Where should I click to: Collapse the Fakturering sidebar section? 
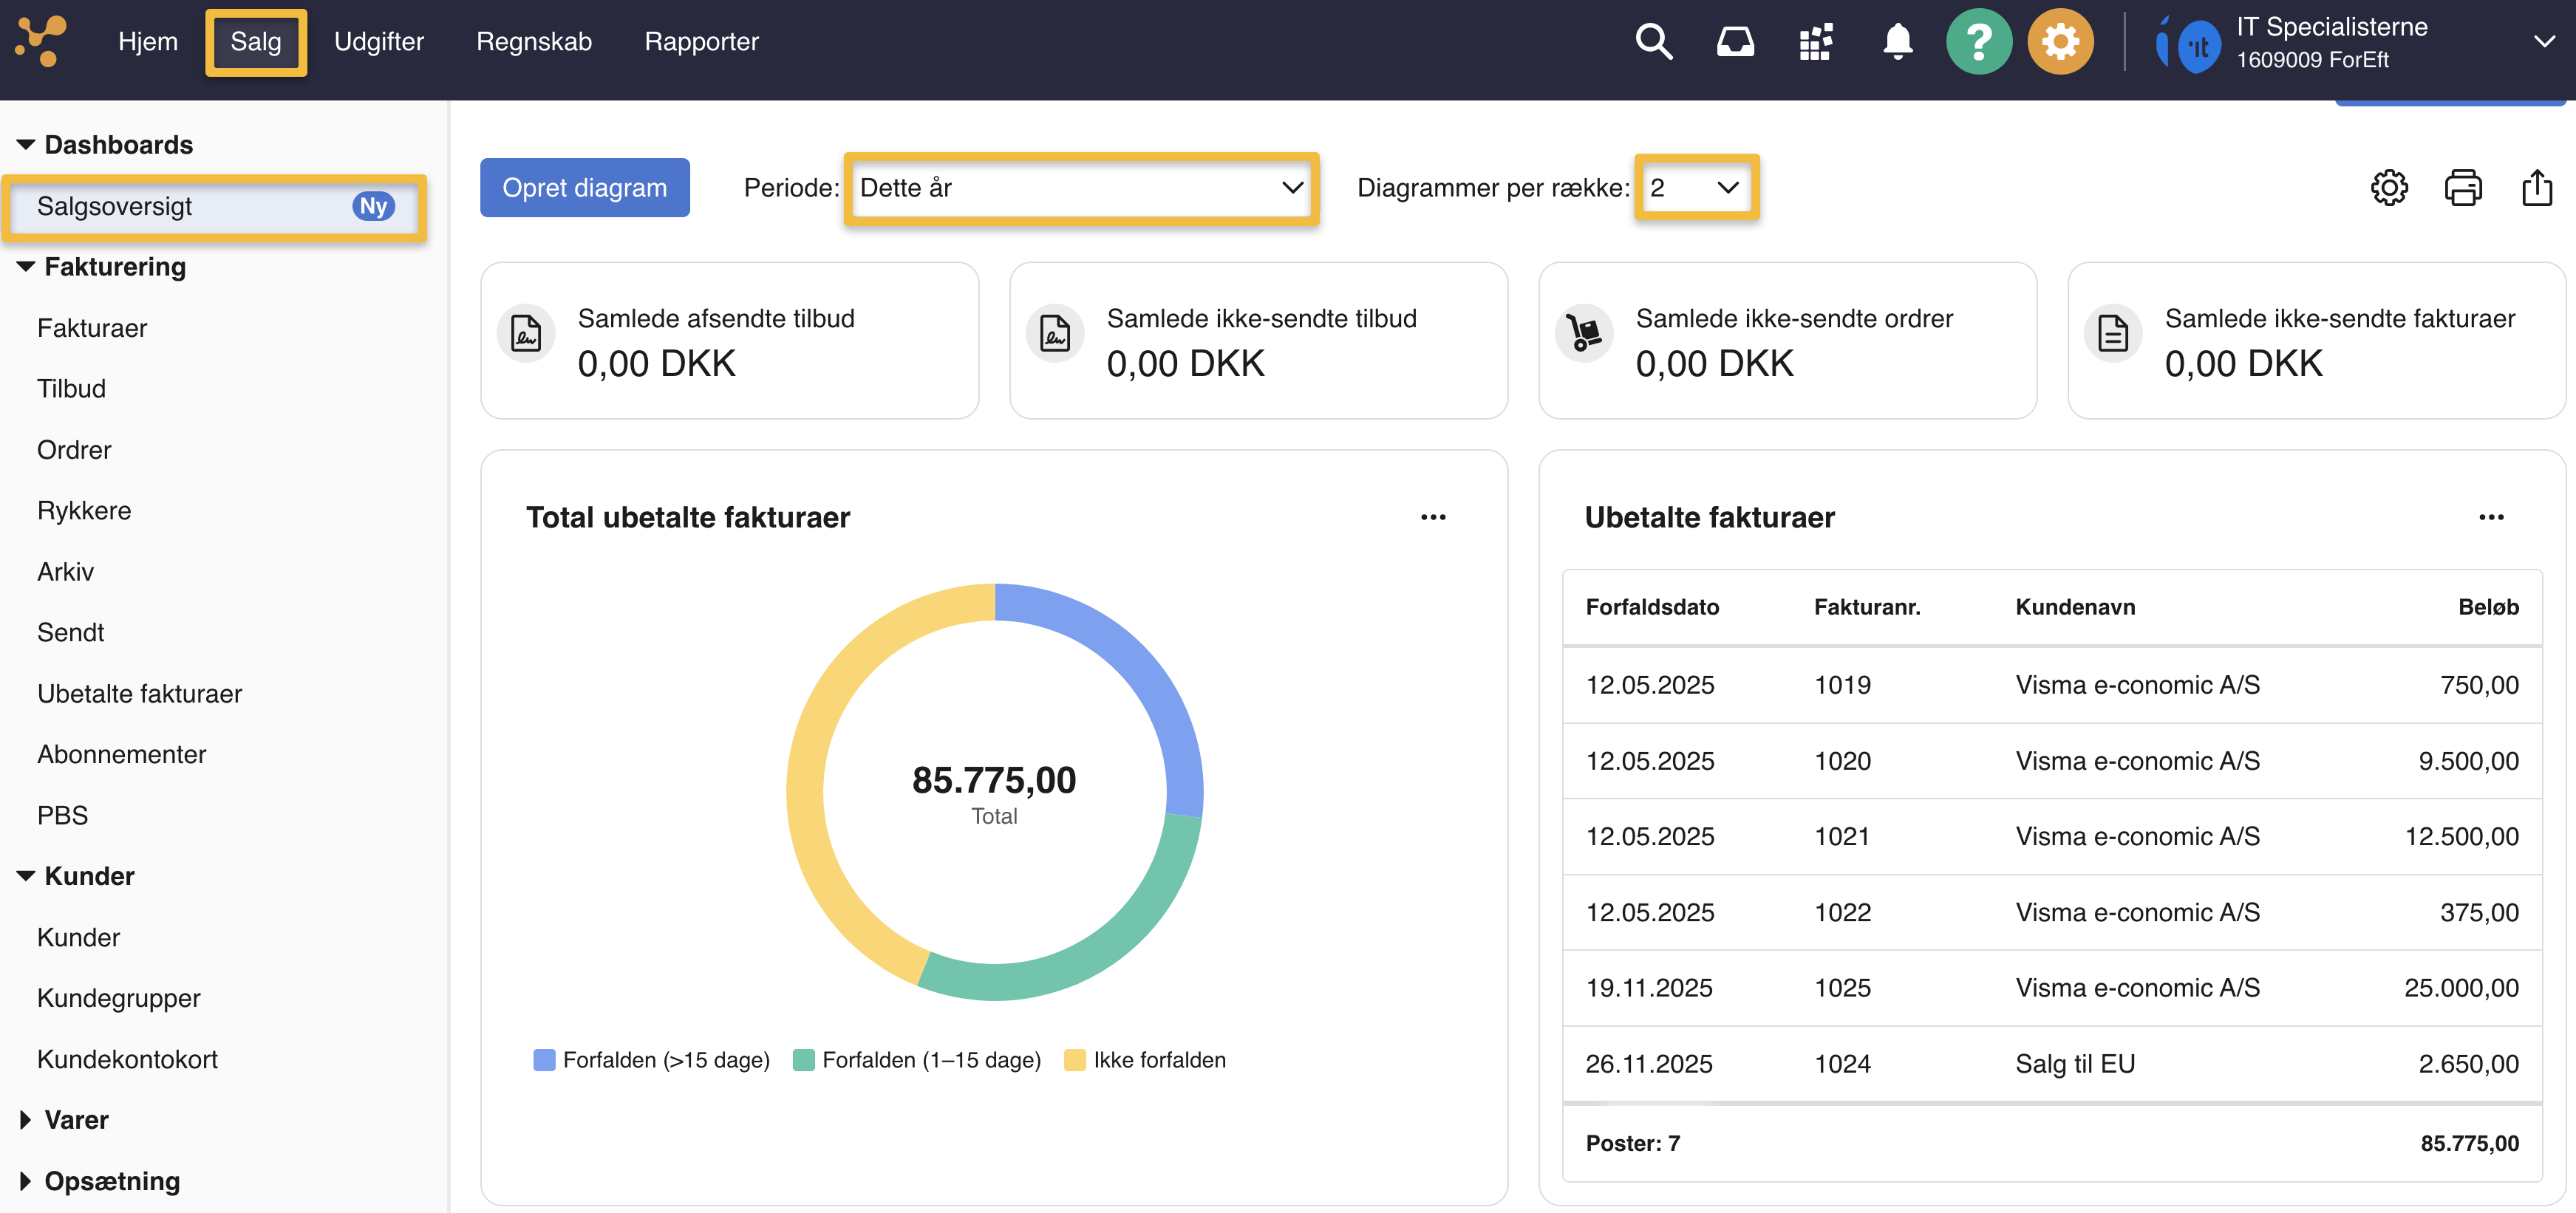tap(26, 267)
